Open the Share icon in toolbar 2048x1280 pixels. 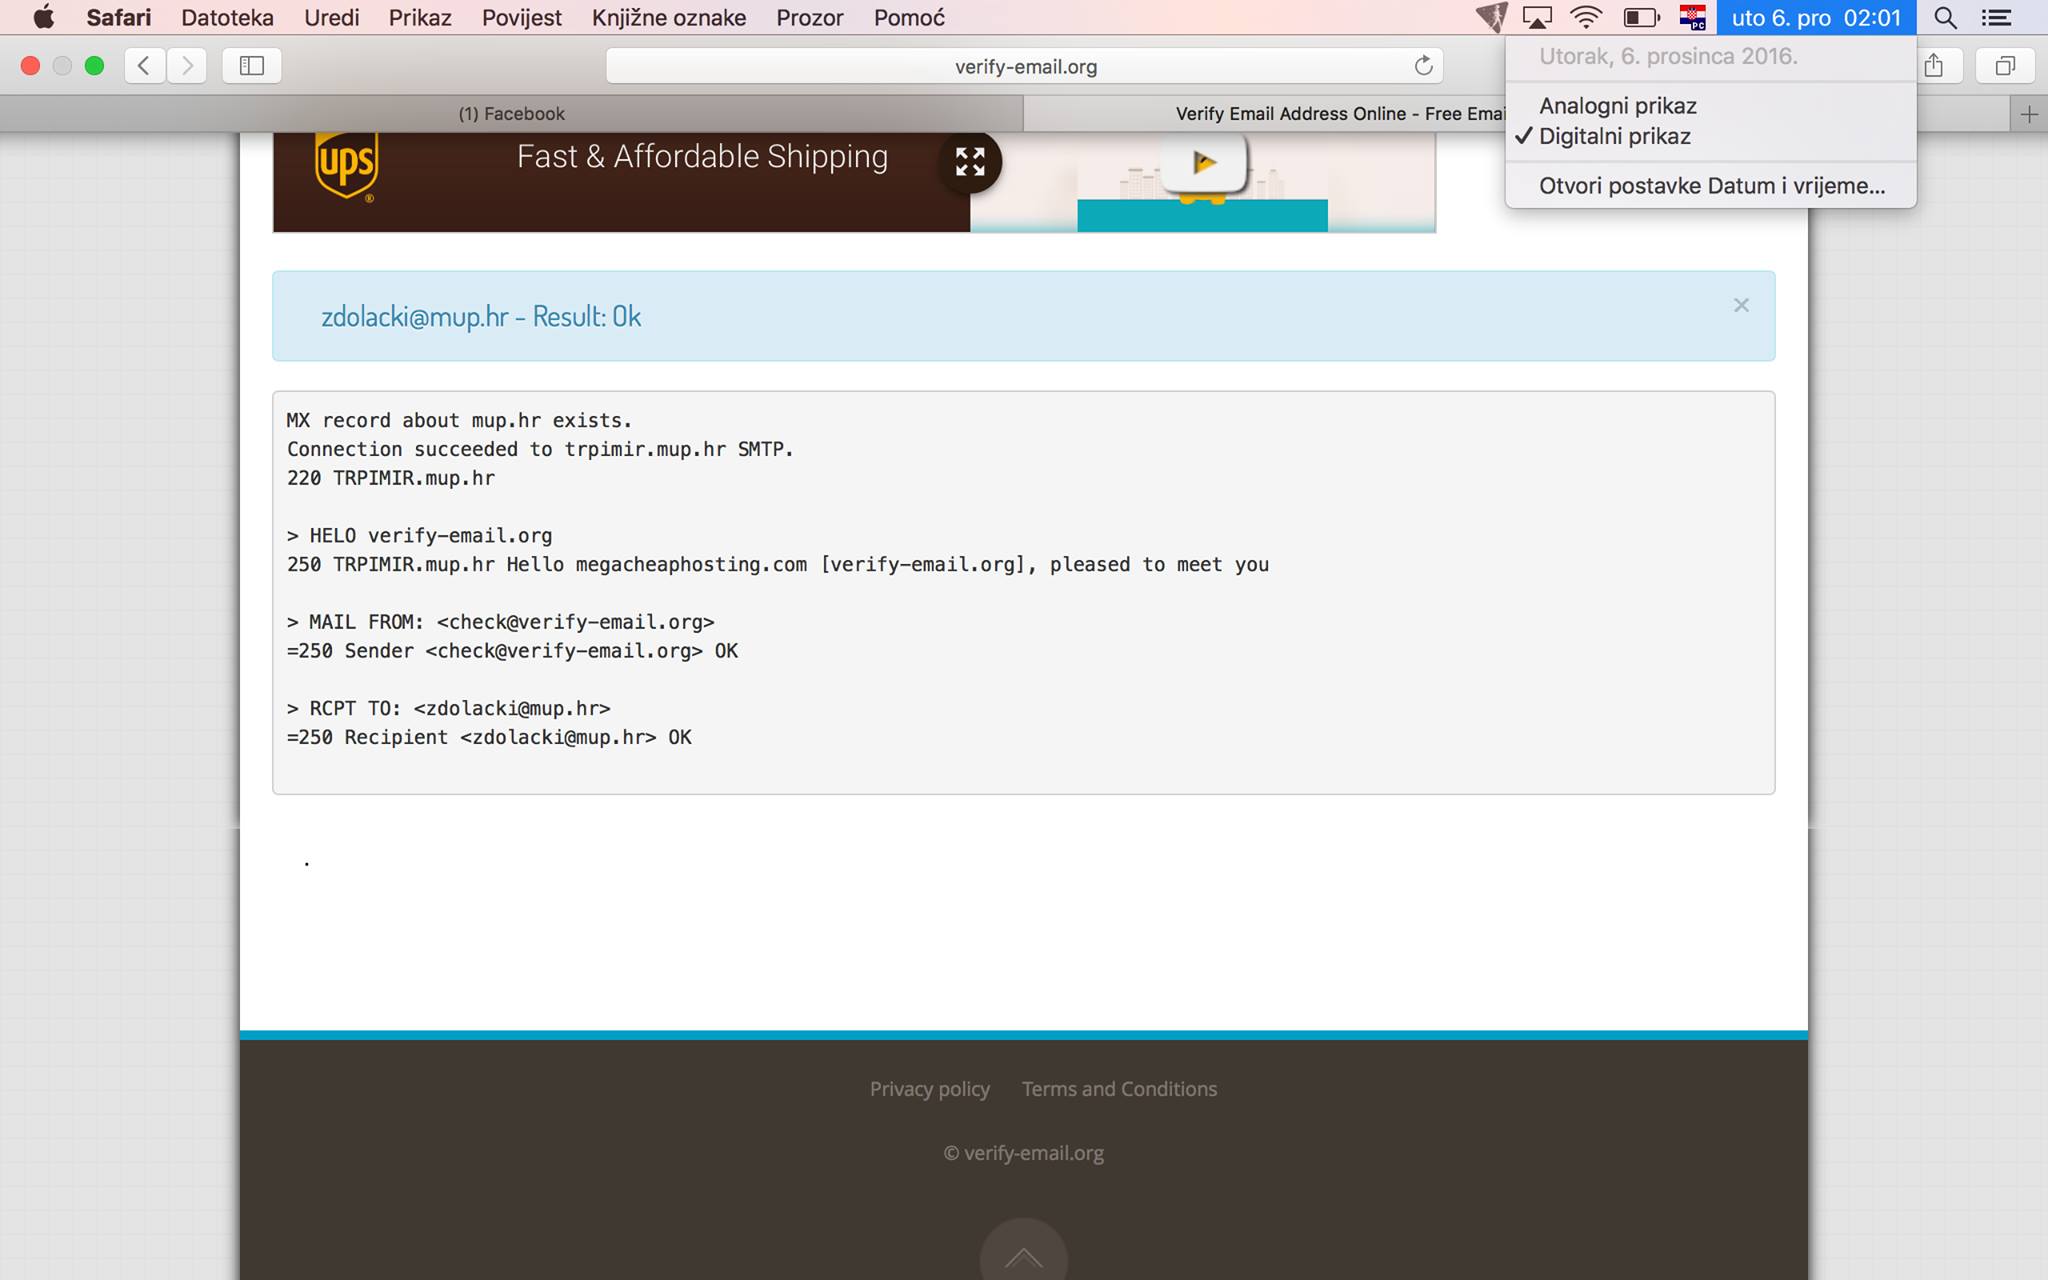1934,66
